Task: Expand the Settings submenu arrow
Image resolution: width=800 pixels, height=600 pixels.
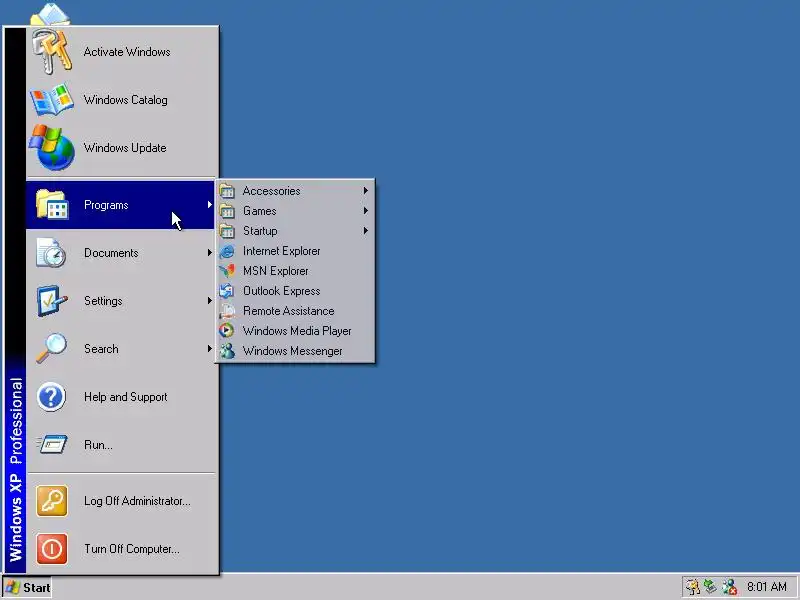Action: 209,301
